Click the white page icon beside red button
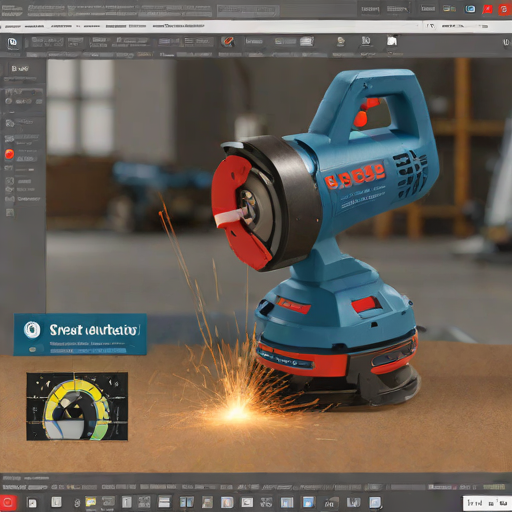The image size is (512, 512). point(32,503)
